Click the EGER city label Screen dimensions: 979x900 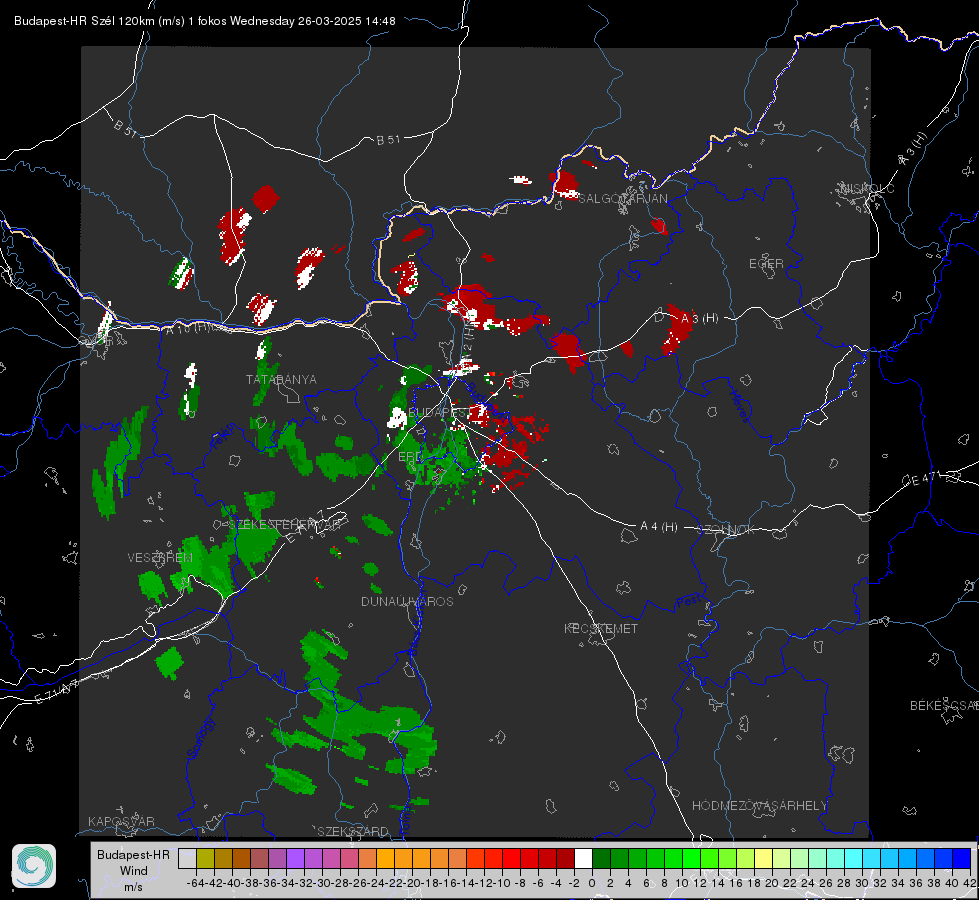pyautogui.click(x=766, y=264)
